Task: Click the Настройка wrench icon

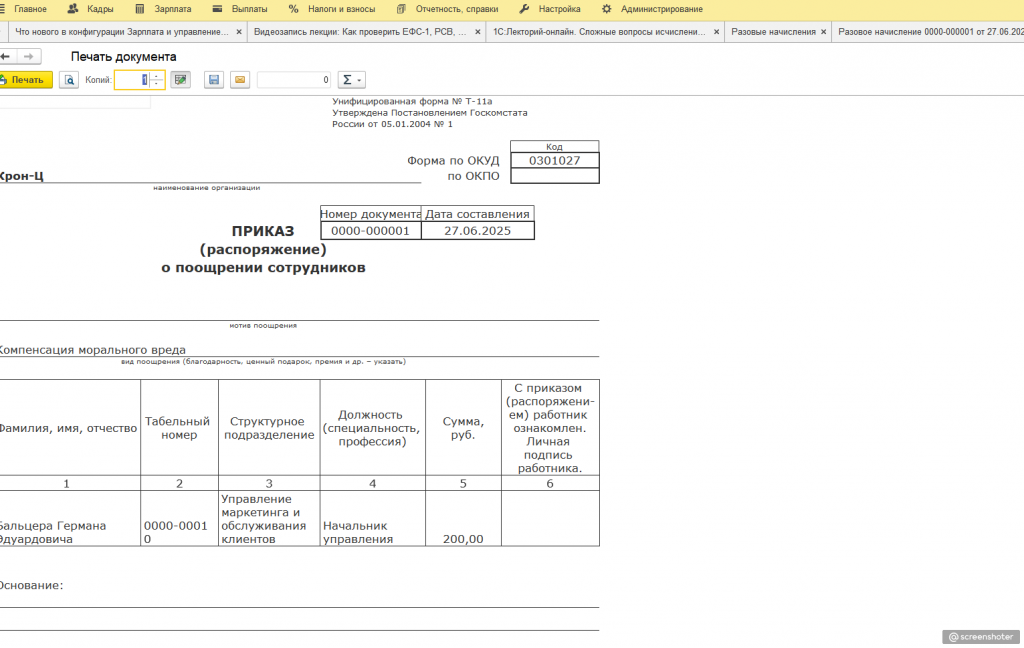Action: tap(524, 9)
